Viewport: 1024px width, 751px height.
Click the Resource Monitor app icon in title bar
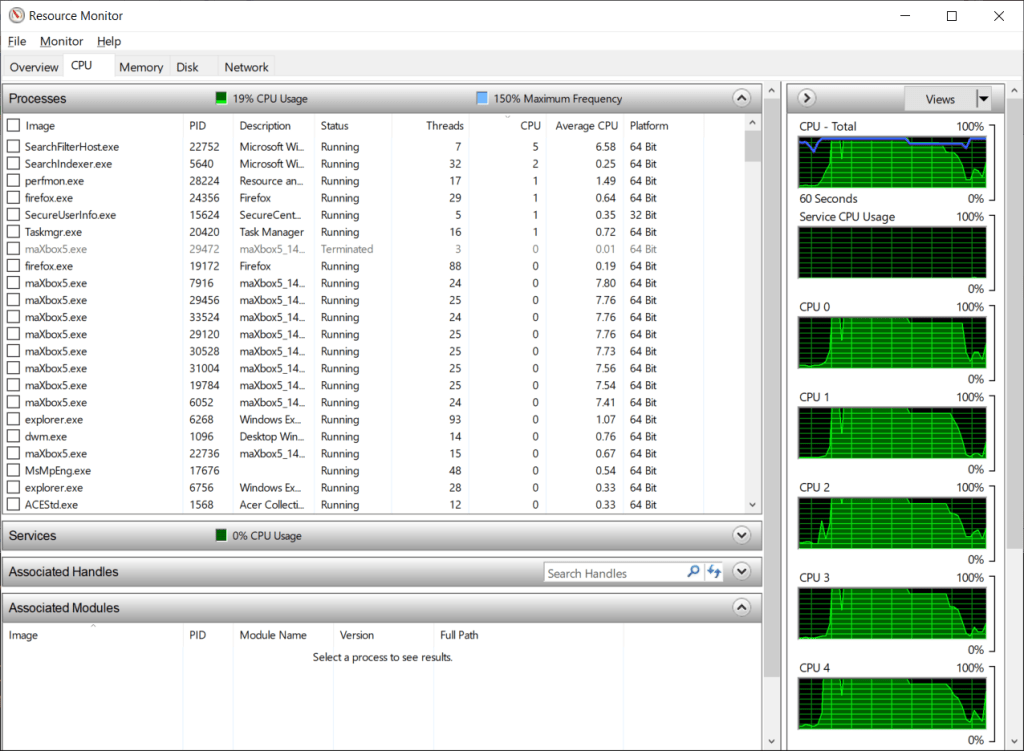click(x=16, y=16)
